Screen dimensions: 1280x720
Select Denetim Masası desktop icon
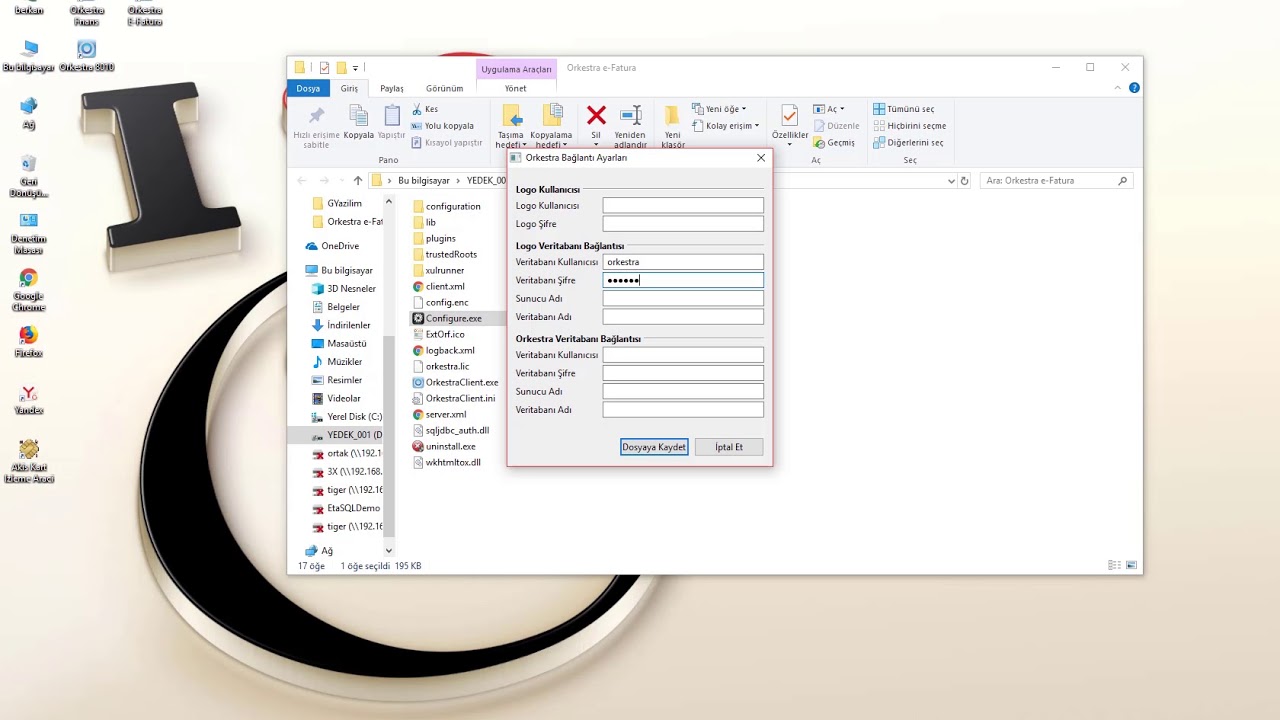pos(29,233)
